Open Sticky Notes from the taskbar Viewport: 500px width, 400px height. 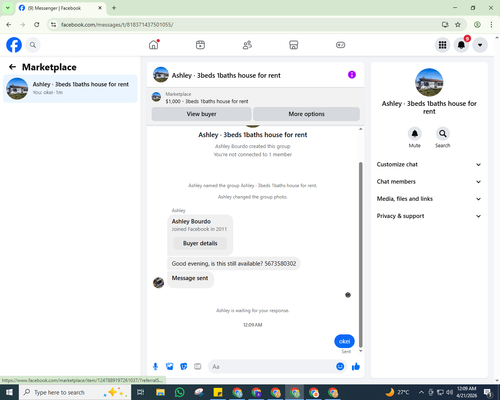(x=218, y=392)
